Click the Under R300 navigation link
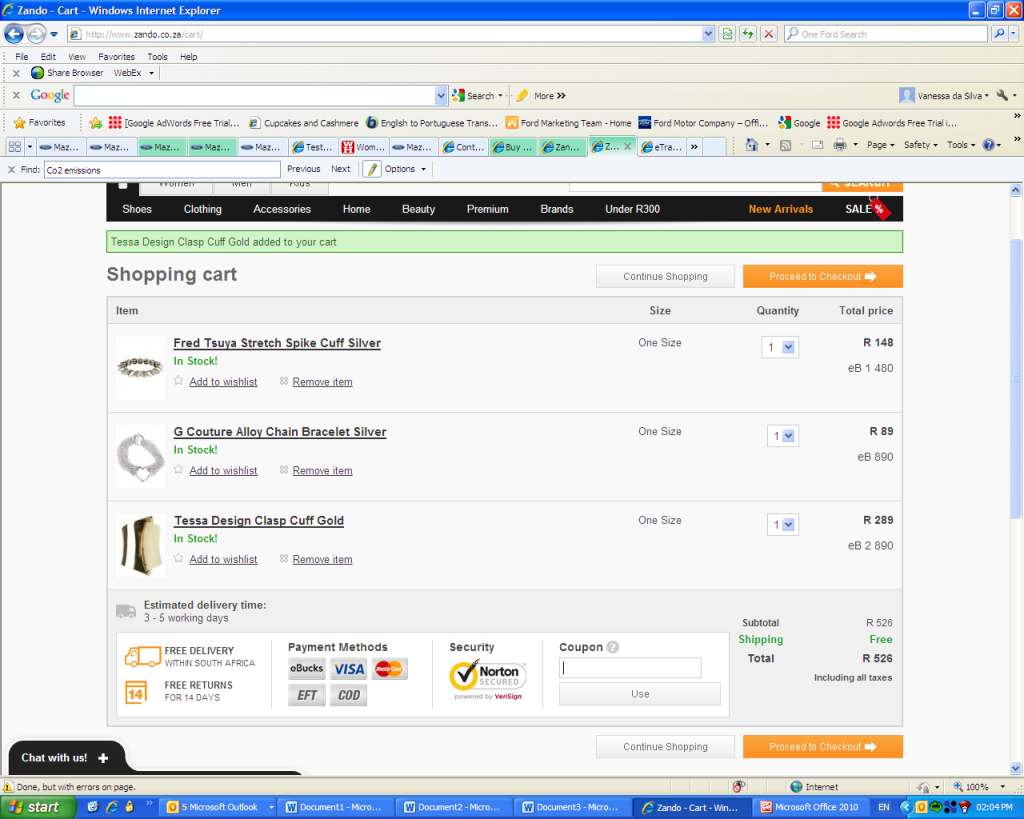The width and height of the screenshot is (1024, 819). click(632, 209)
